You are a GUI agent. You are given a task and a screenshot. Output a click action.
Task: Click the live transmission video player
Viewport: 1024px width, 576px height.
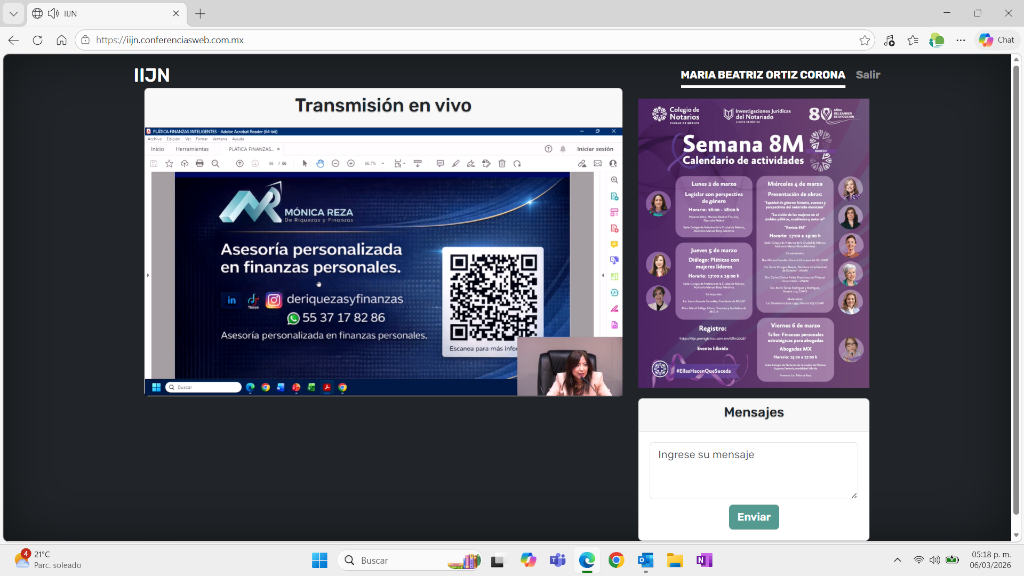tap(383, 261)
